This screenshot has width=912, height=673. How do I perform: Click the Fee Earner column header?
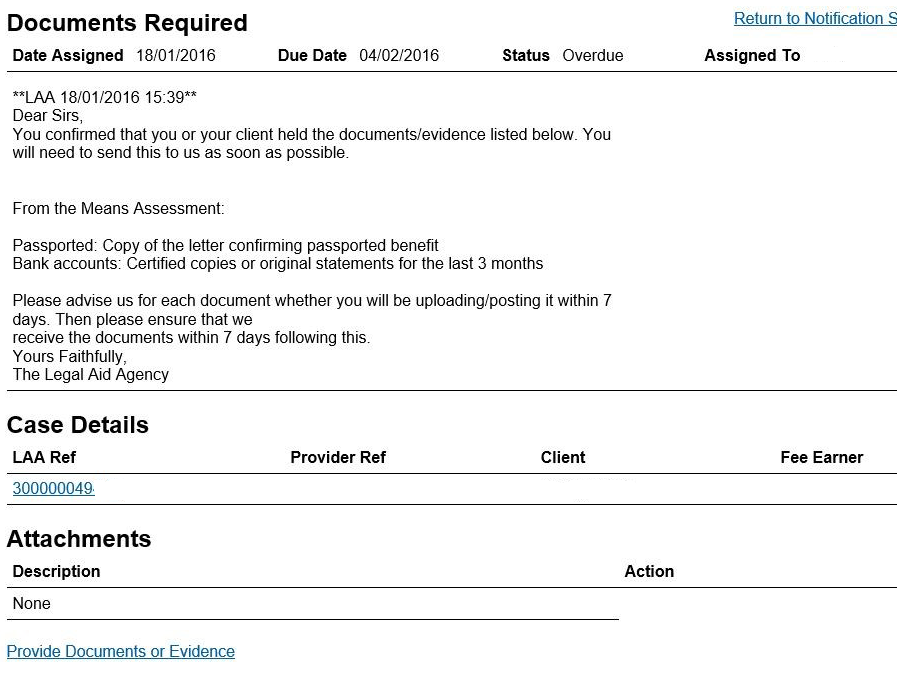tap(821, 458)
